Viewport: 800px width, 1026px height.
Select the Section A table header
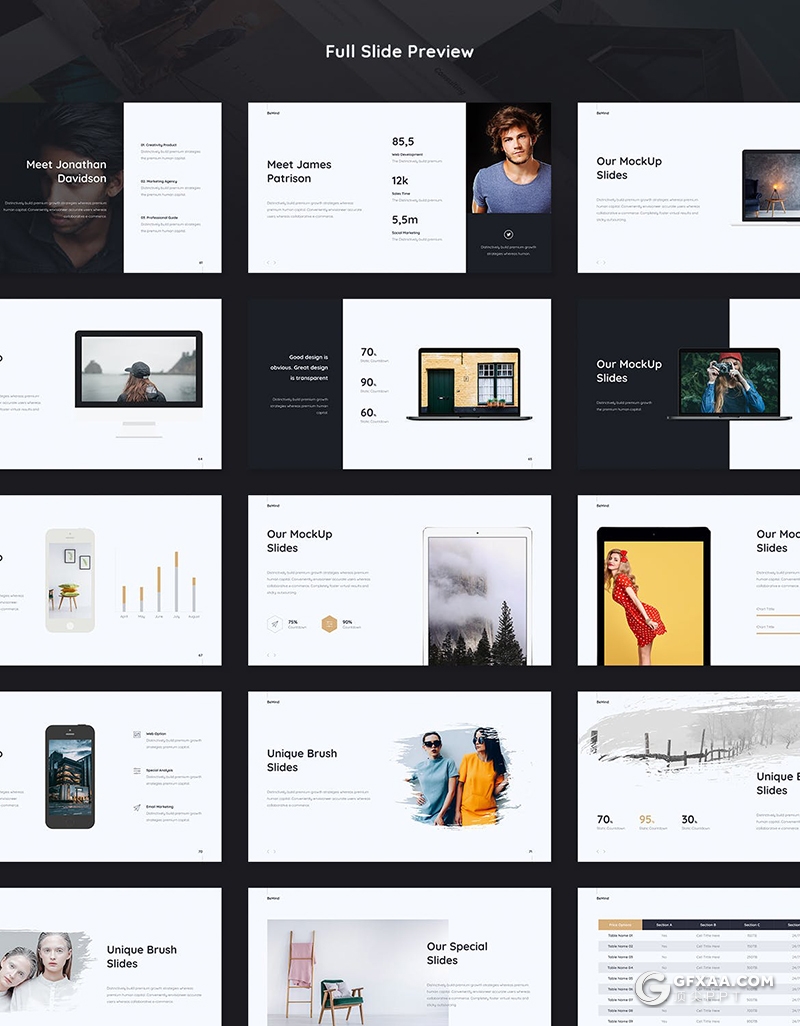[x=664, y=925]
